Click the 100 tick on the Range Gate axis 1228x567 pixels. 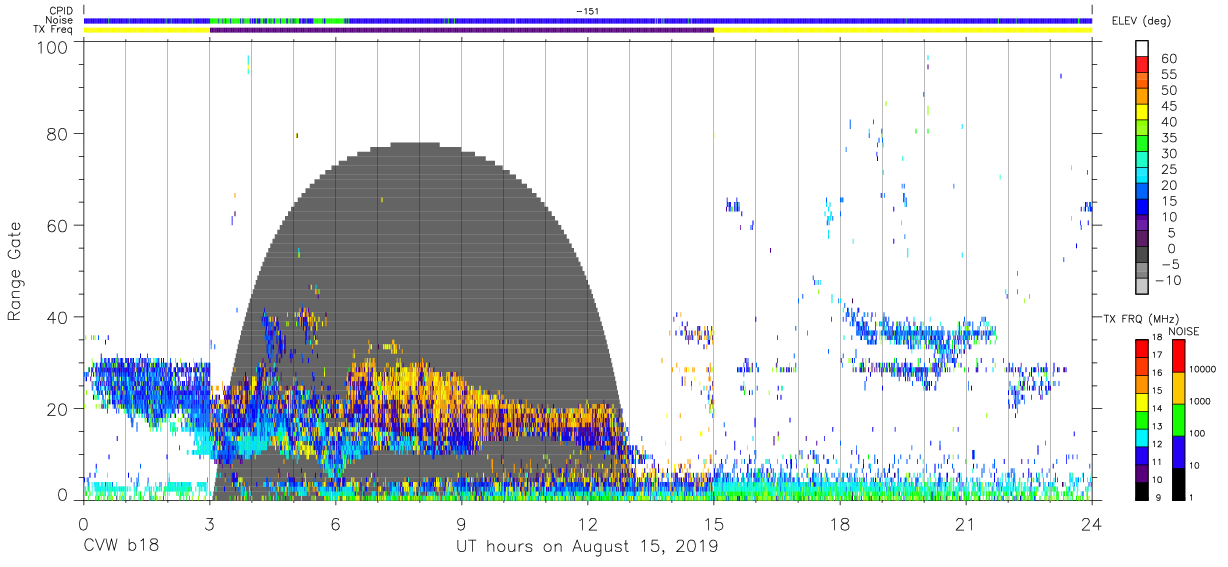[51, 46]
